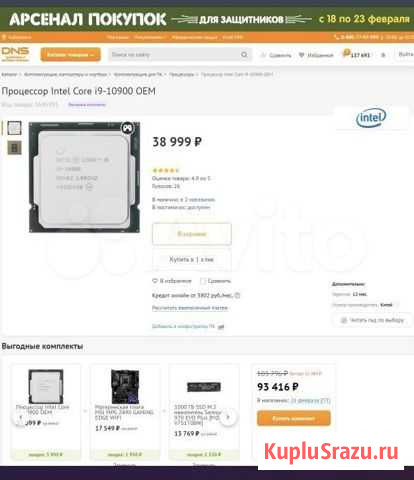Click the gamepad badge on product photo
414x480 pixels.
tap(127, 128)
